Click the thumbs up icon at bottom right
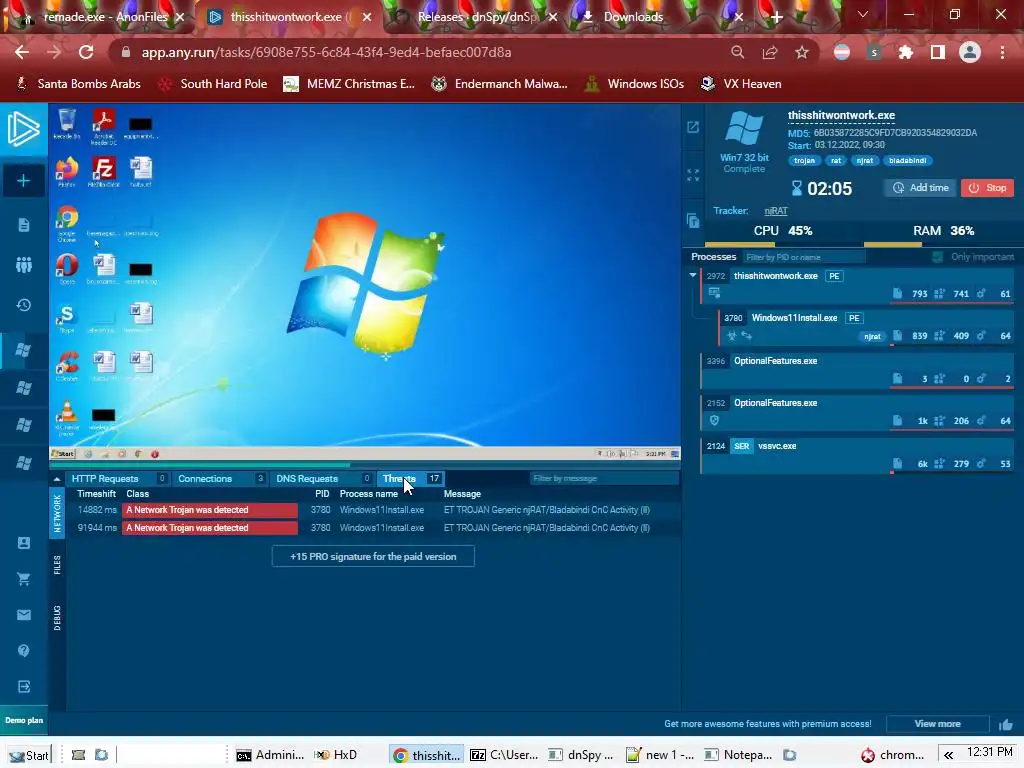Viewport: 1024px width, 768px height. 1006,724
